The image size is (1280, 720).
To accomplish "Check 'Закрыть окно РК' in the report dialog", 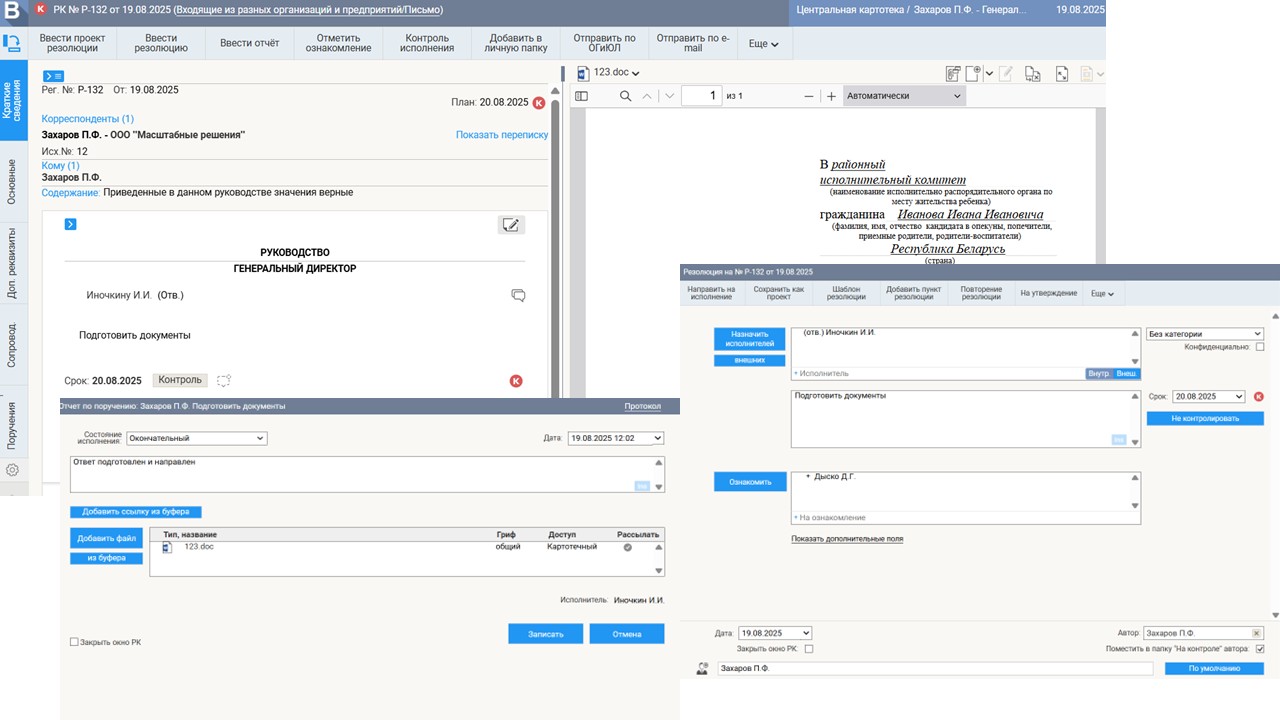I will click(x=74, y=642).
